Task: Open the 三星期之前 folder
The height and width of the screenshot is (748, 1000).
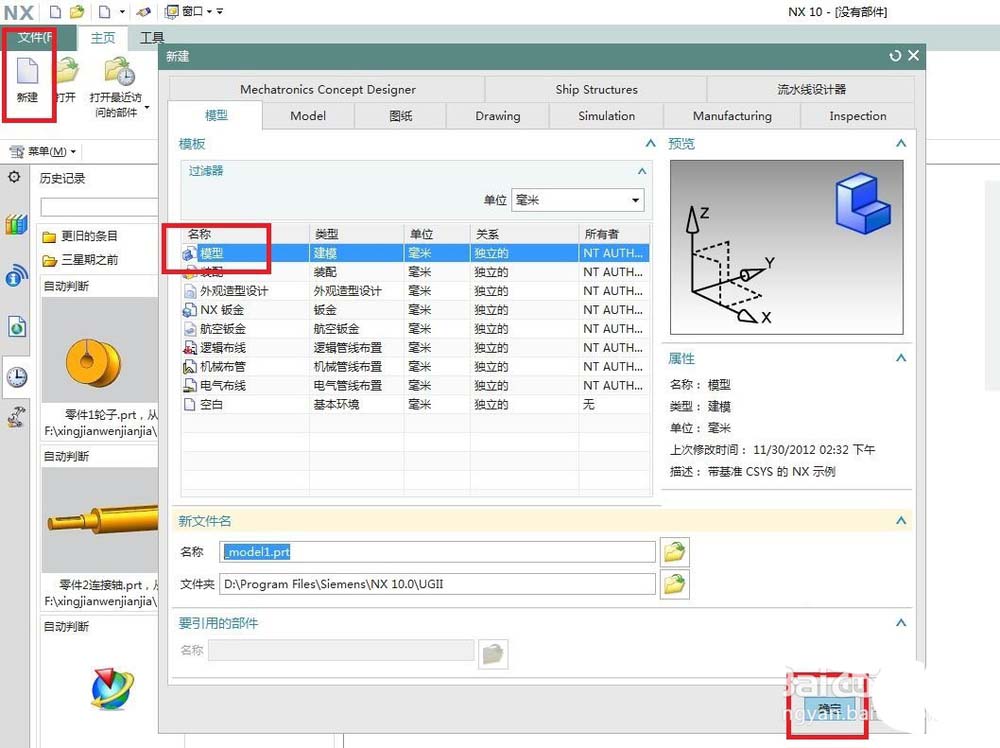Action: [80, 260]
